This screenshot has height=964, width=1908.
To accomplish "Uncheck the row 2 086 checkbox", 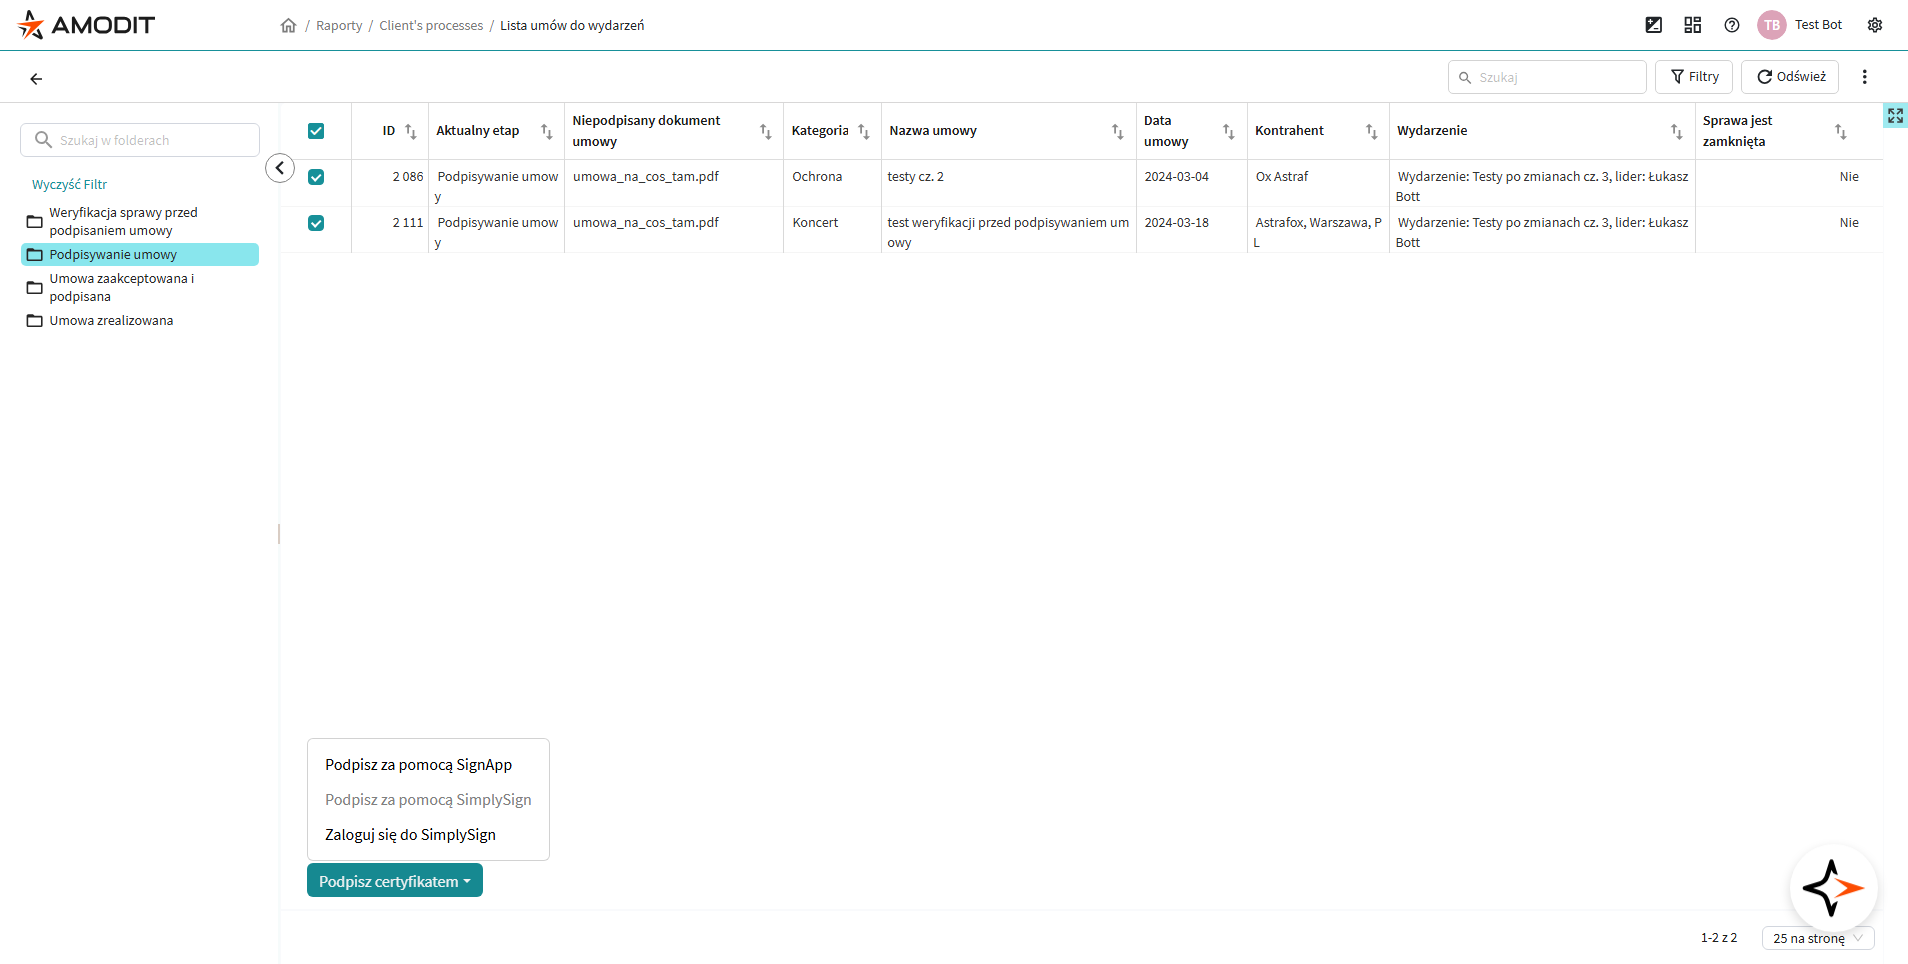I will pos(316,177).
